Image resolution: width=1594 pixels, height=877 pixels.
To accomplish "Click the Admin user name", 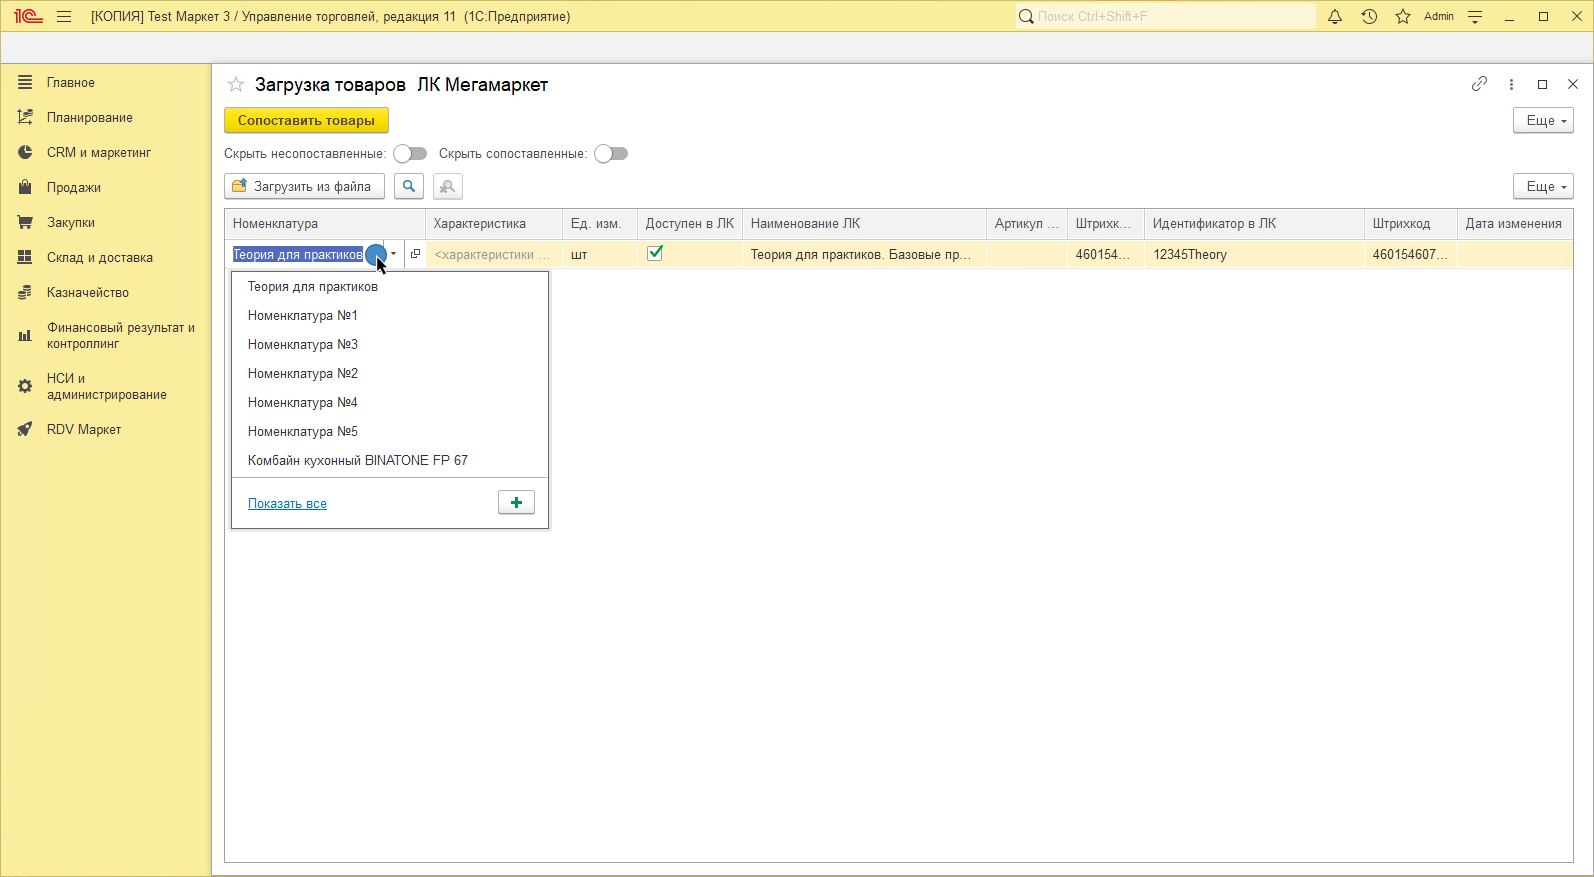I will [1439, 16].
